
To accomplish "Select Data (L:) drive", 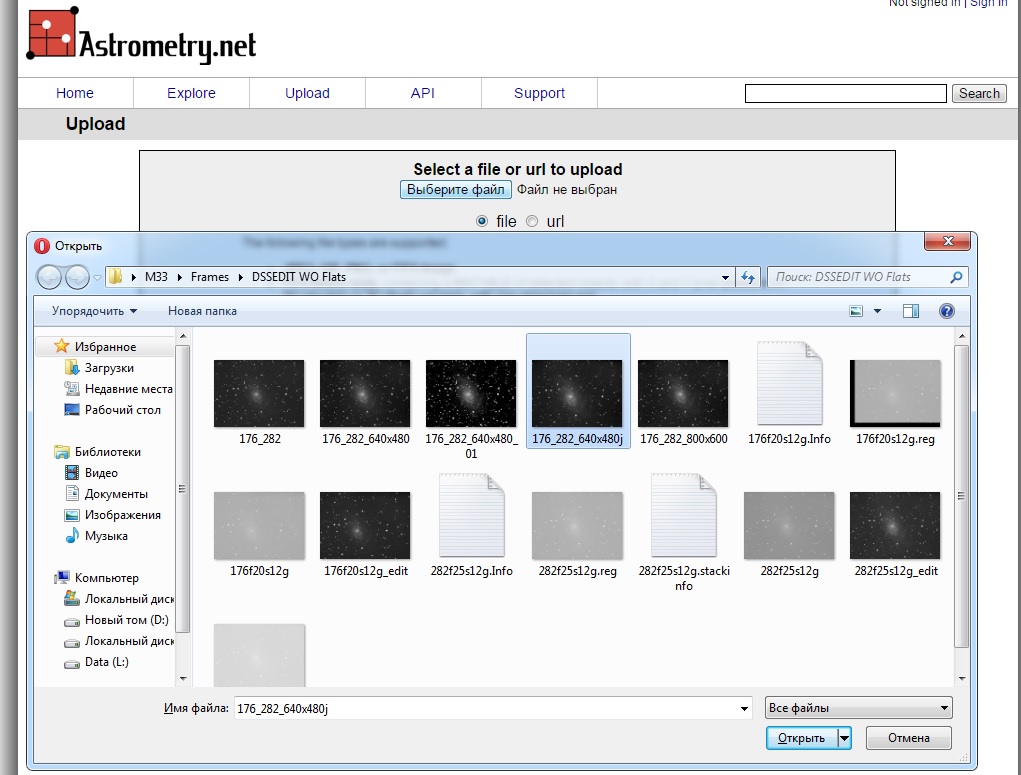I will [106, 662].
